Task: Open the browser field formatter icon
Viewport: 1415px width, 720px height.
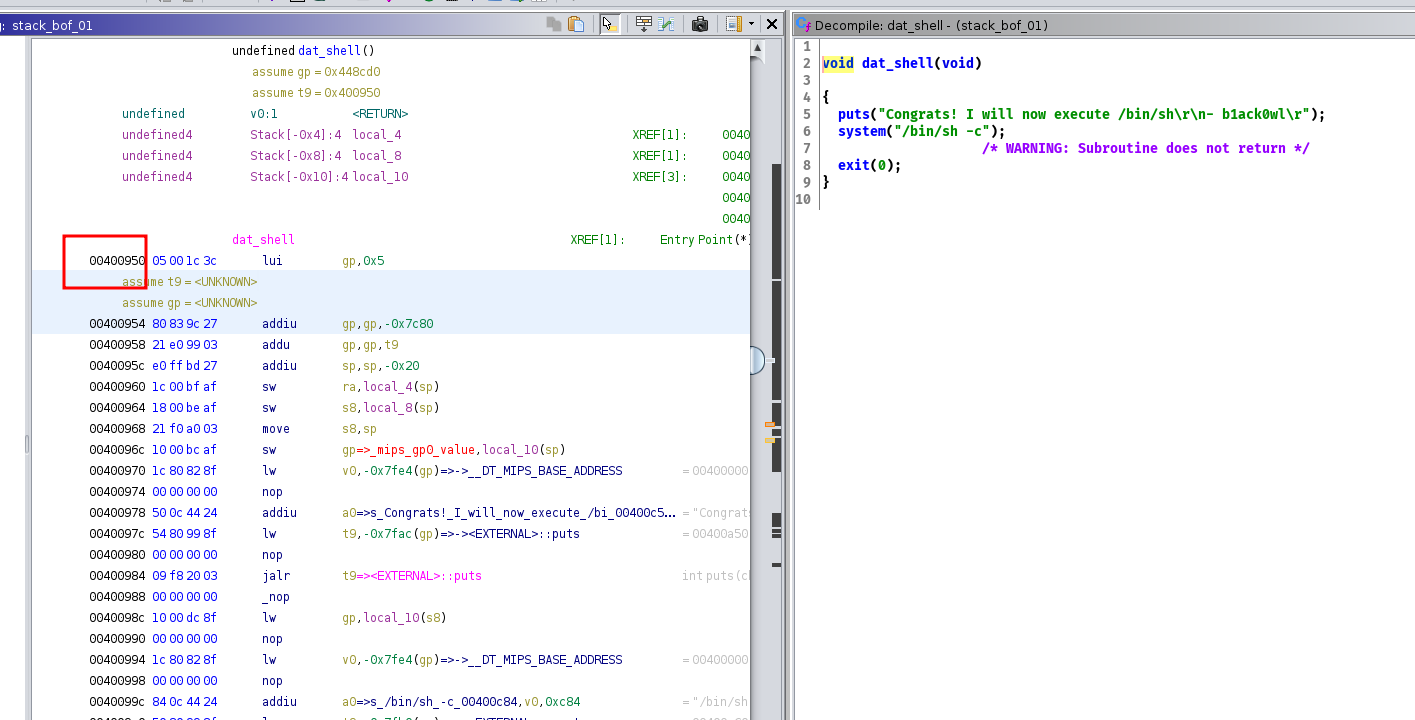Action: [x=643, y=24]
